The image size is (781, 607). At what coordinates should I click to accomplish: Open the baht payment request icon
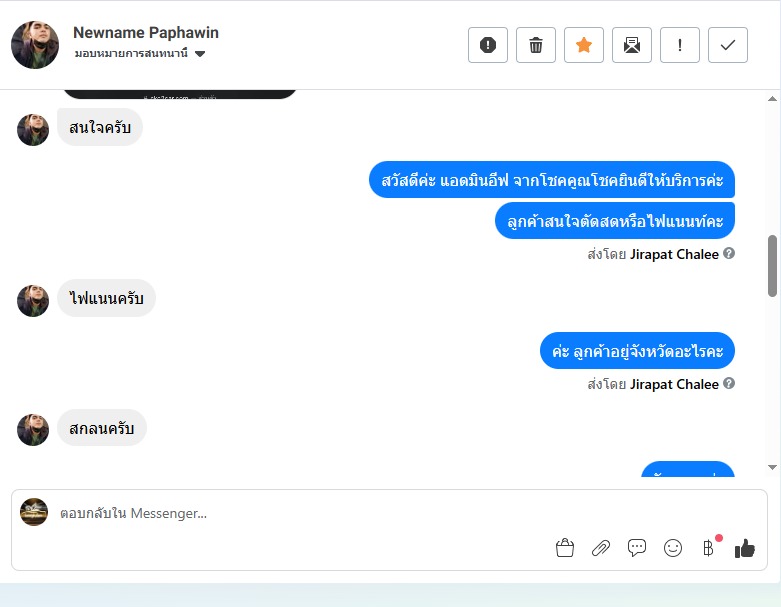(x=709, y=548)
